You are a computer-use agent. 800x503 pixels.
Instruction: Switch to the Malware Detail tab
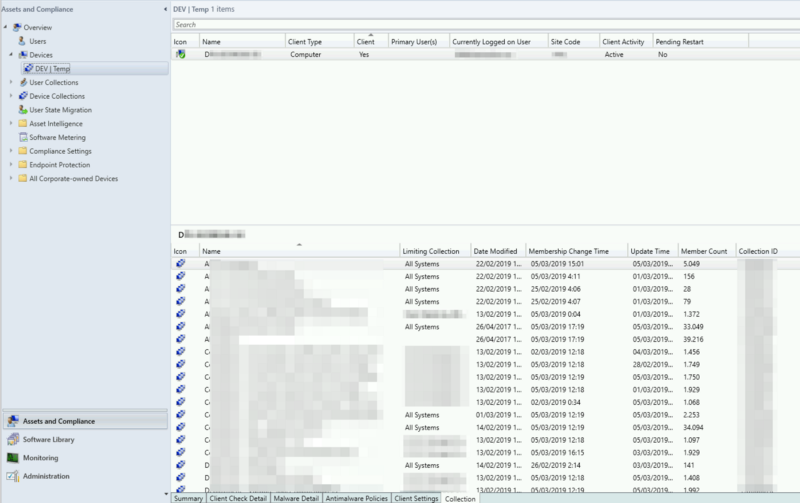coord(296,498)
